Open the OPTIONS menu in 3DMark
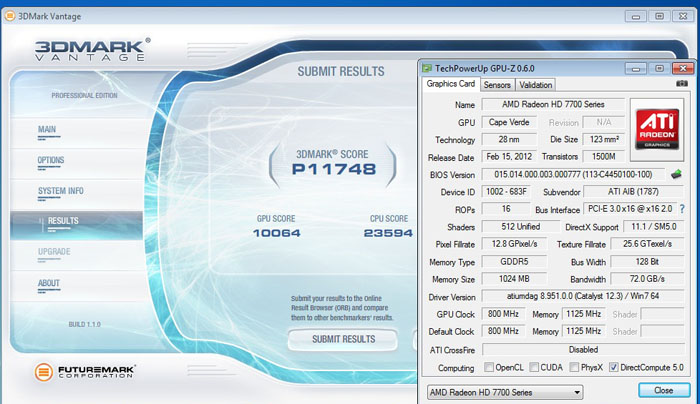This screenshot has width=700, height=404. (51, 160)
